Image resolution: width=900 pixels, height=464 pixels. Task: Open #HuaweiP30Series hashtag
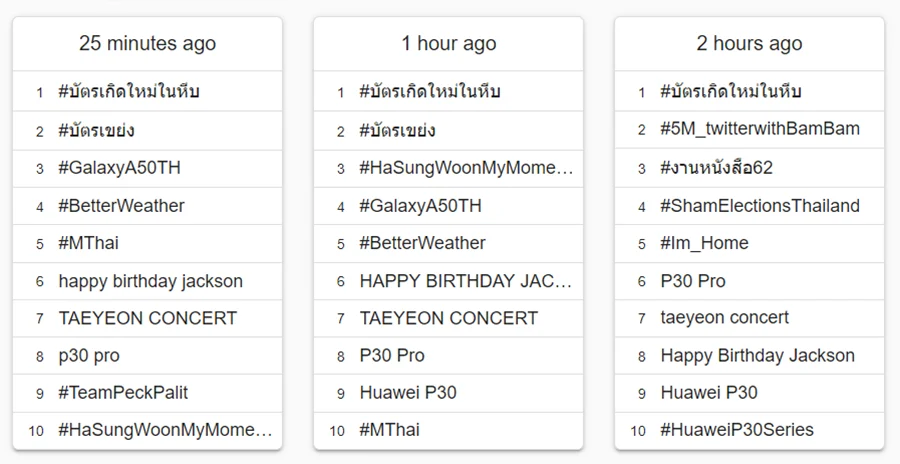tap(737, 430)
